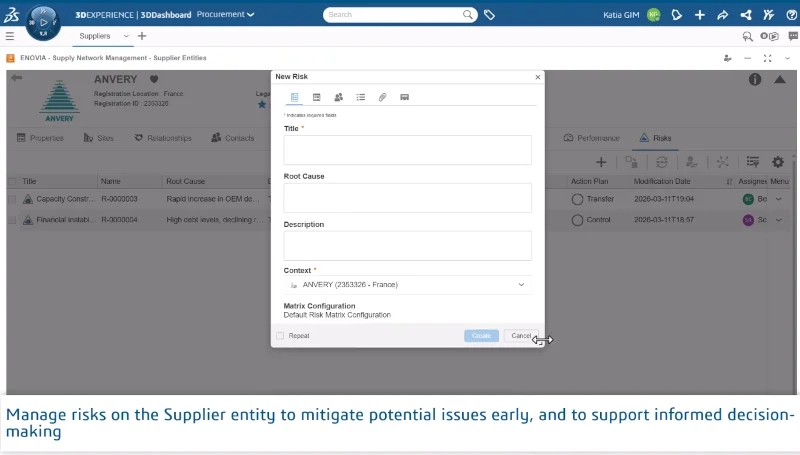Image resolution: width=800 pixels, height=455 pixels.
Task: Check the Financial Instabi row checkbox
Action: coord(12,220)
